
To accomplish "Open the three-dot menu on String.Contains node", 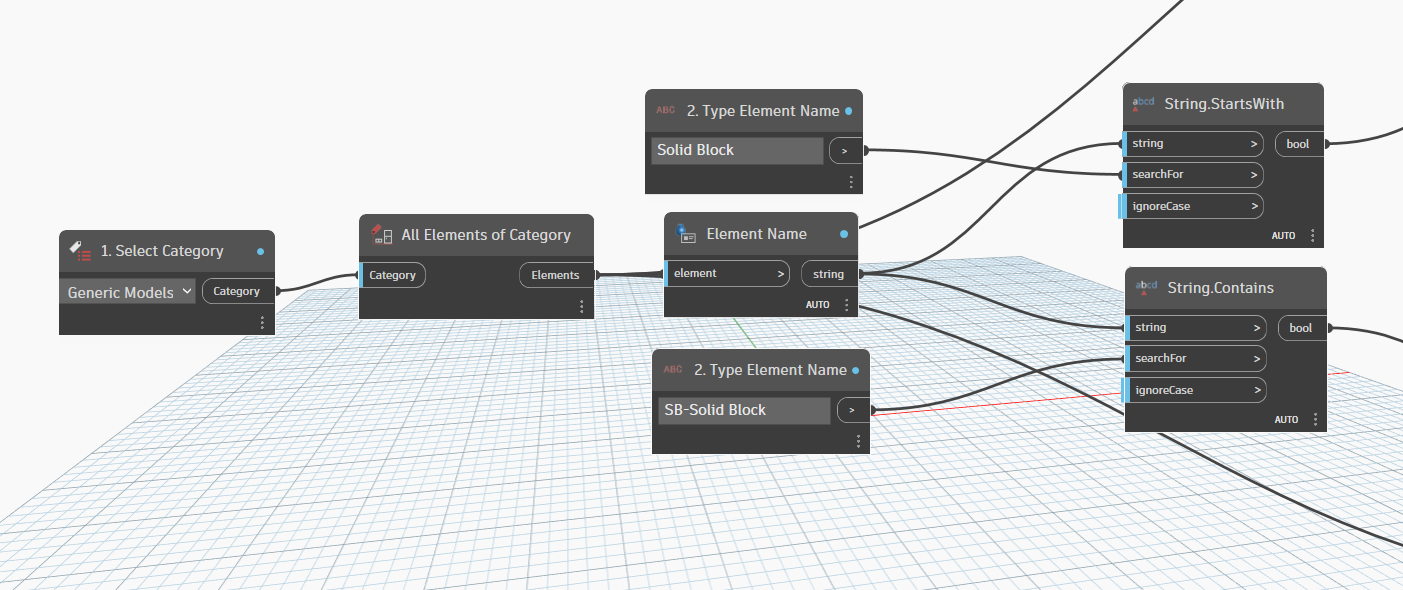I will click(1314, 419).
